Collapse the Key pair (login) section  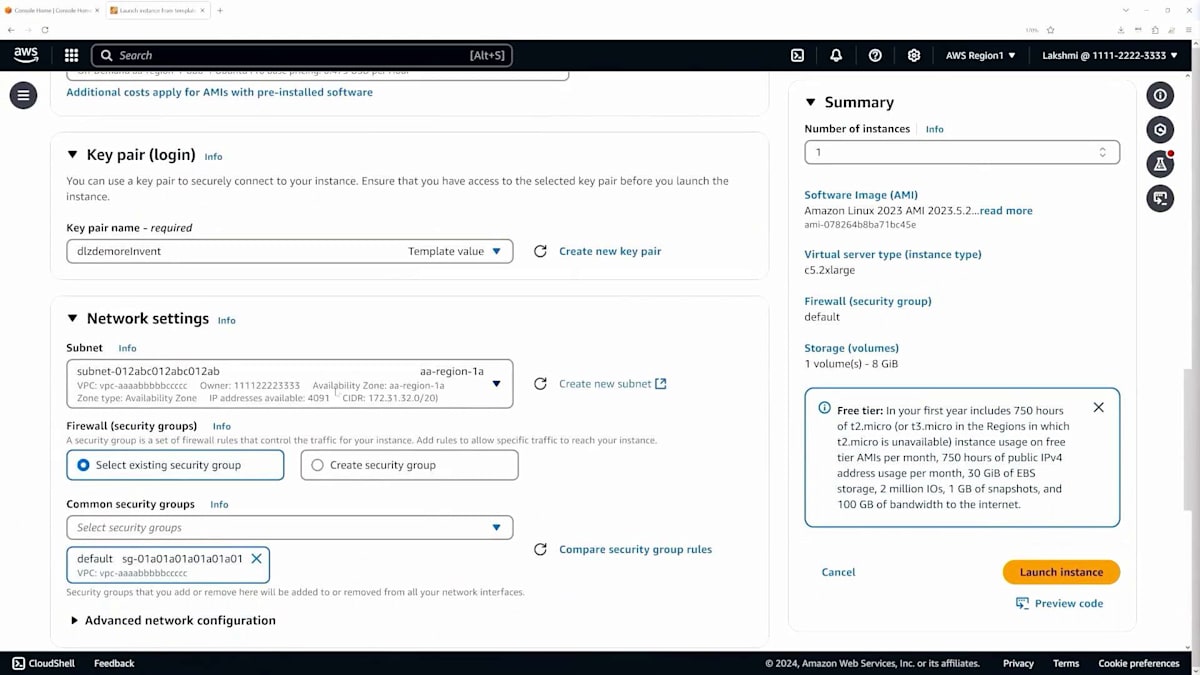click(72, 155)
